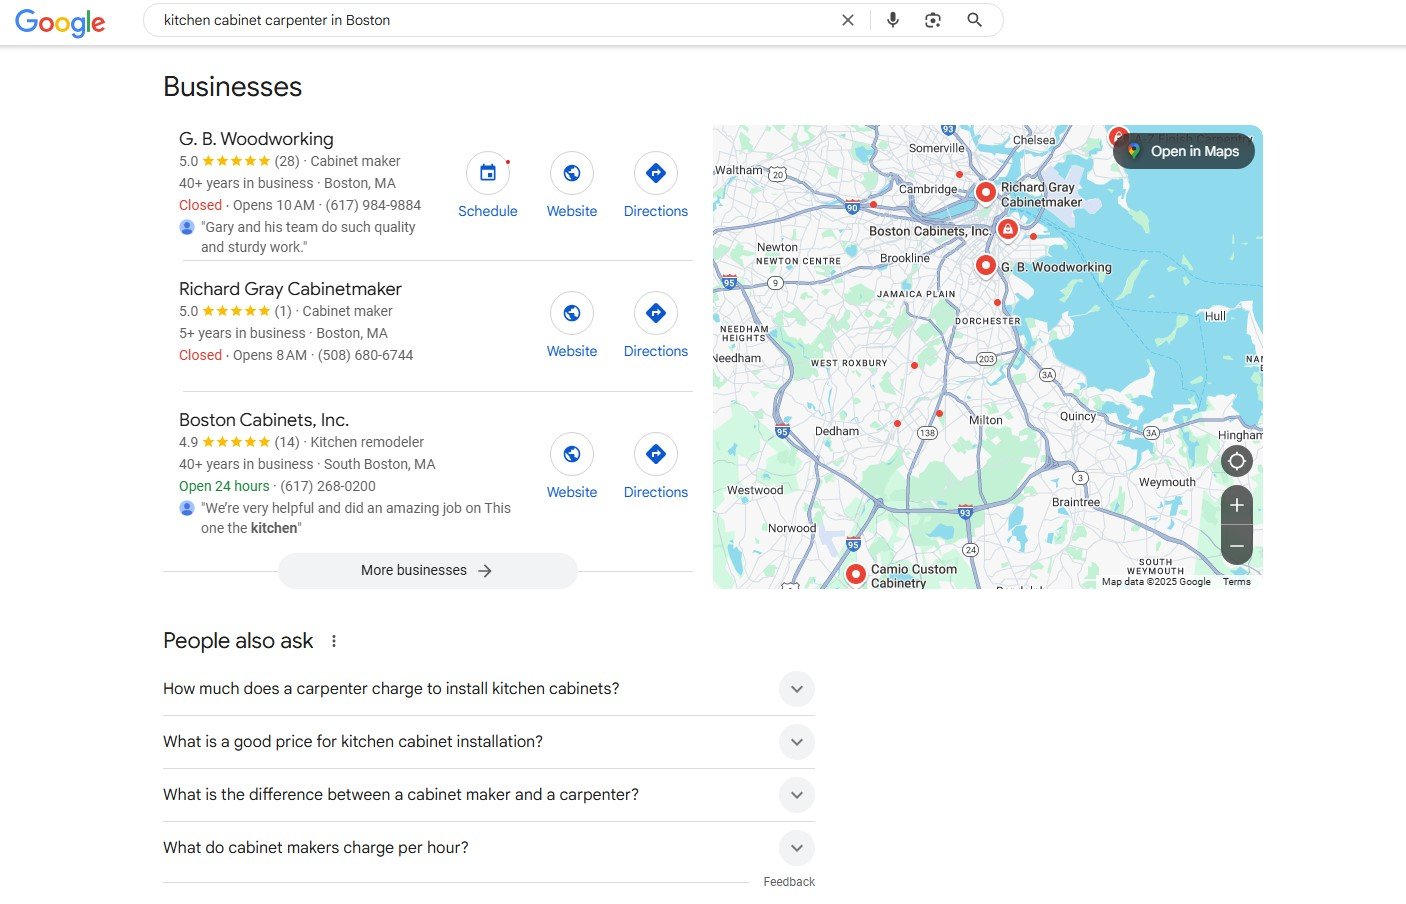Screen dimensions: 1406x904
Task: Click the 'We're very helpful' review snippet
Action: (356, 518)
